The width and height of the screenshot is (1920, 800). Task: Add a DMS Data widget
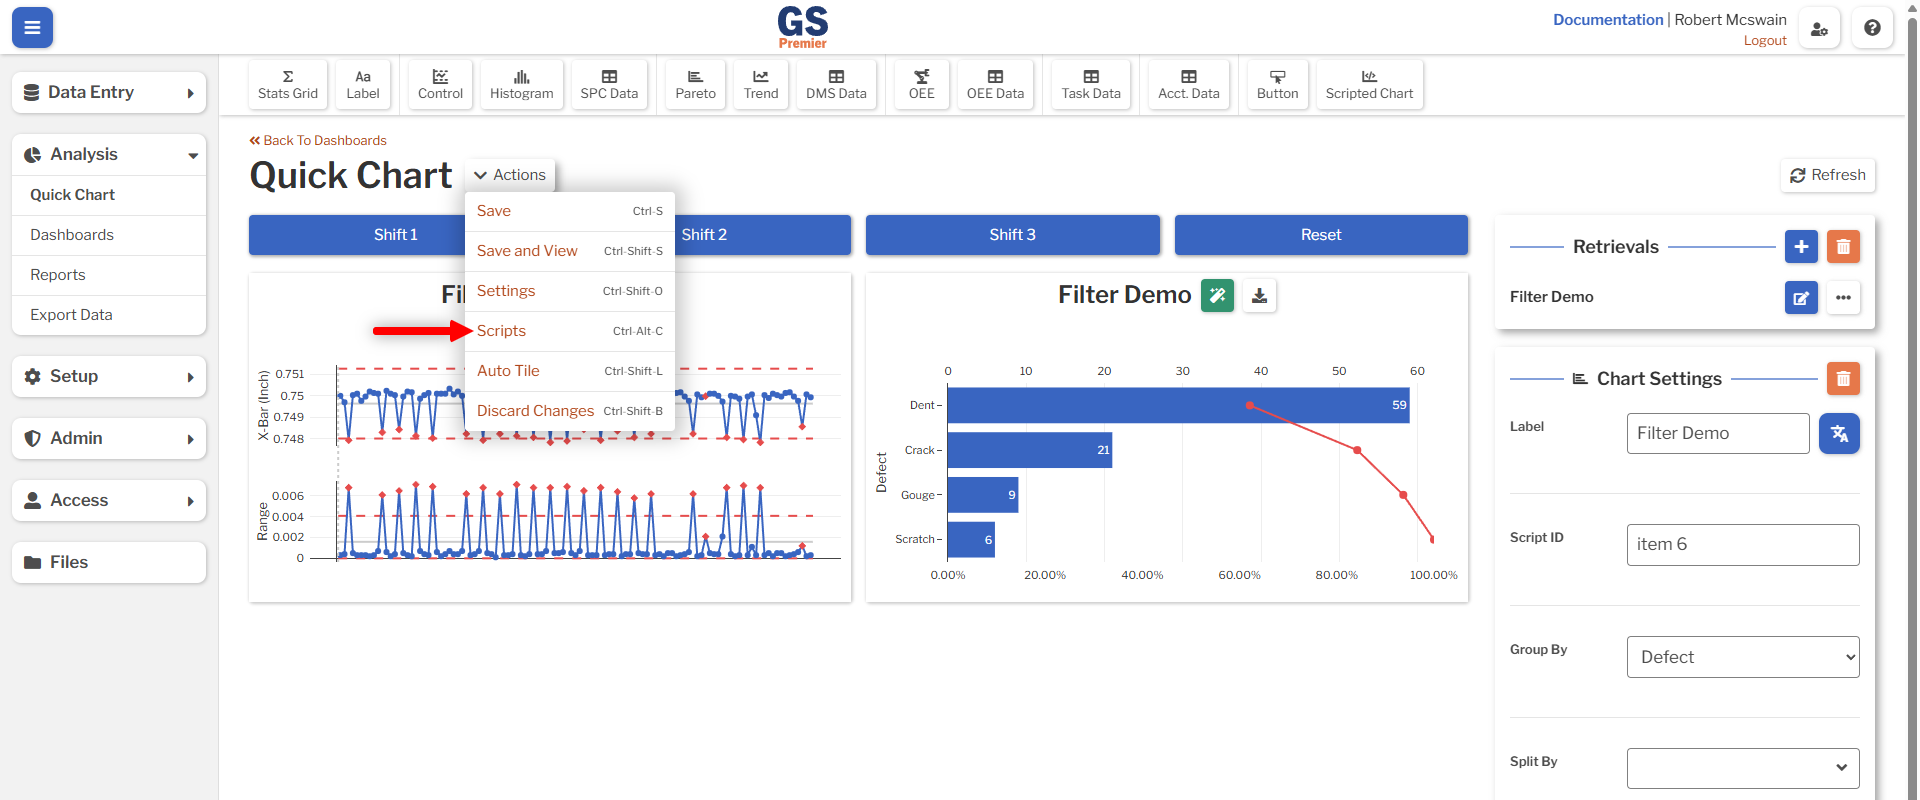coord(836,84)
